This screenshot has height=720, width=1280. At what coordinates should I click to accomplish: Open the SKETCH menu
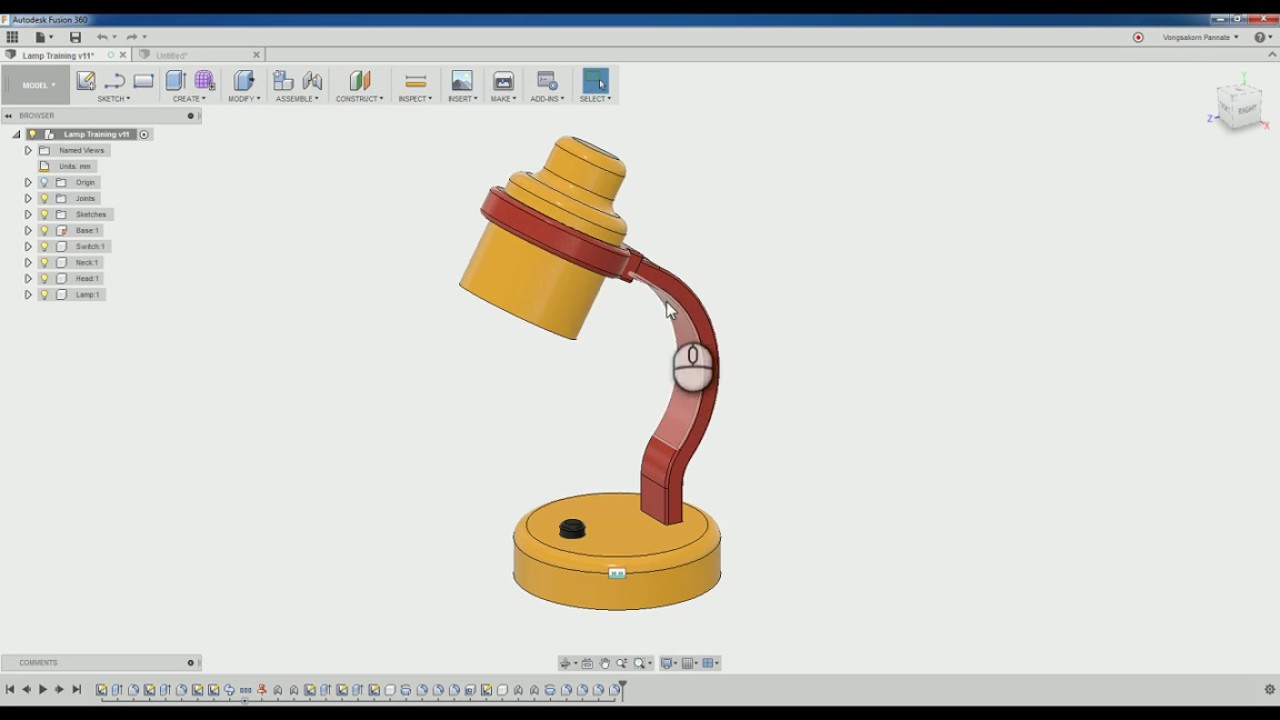[x=113, y=99]
